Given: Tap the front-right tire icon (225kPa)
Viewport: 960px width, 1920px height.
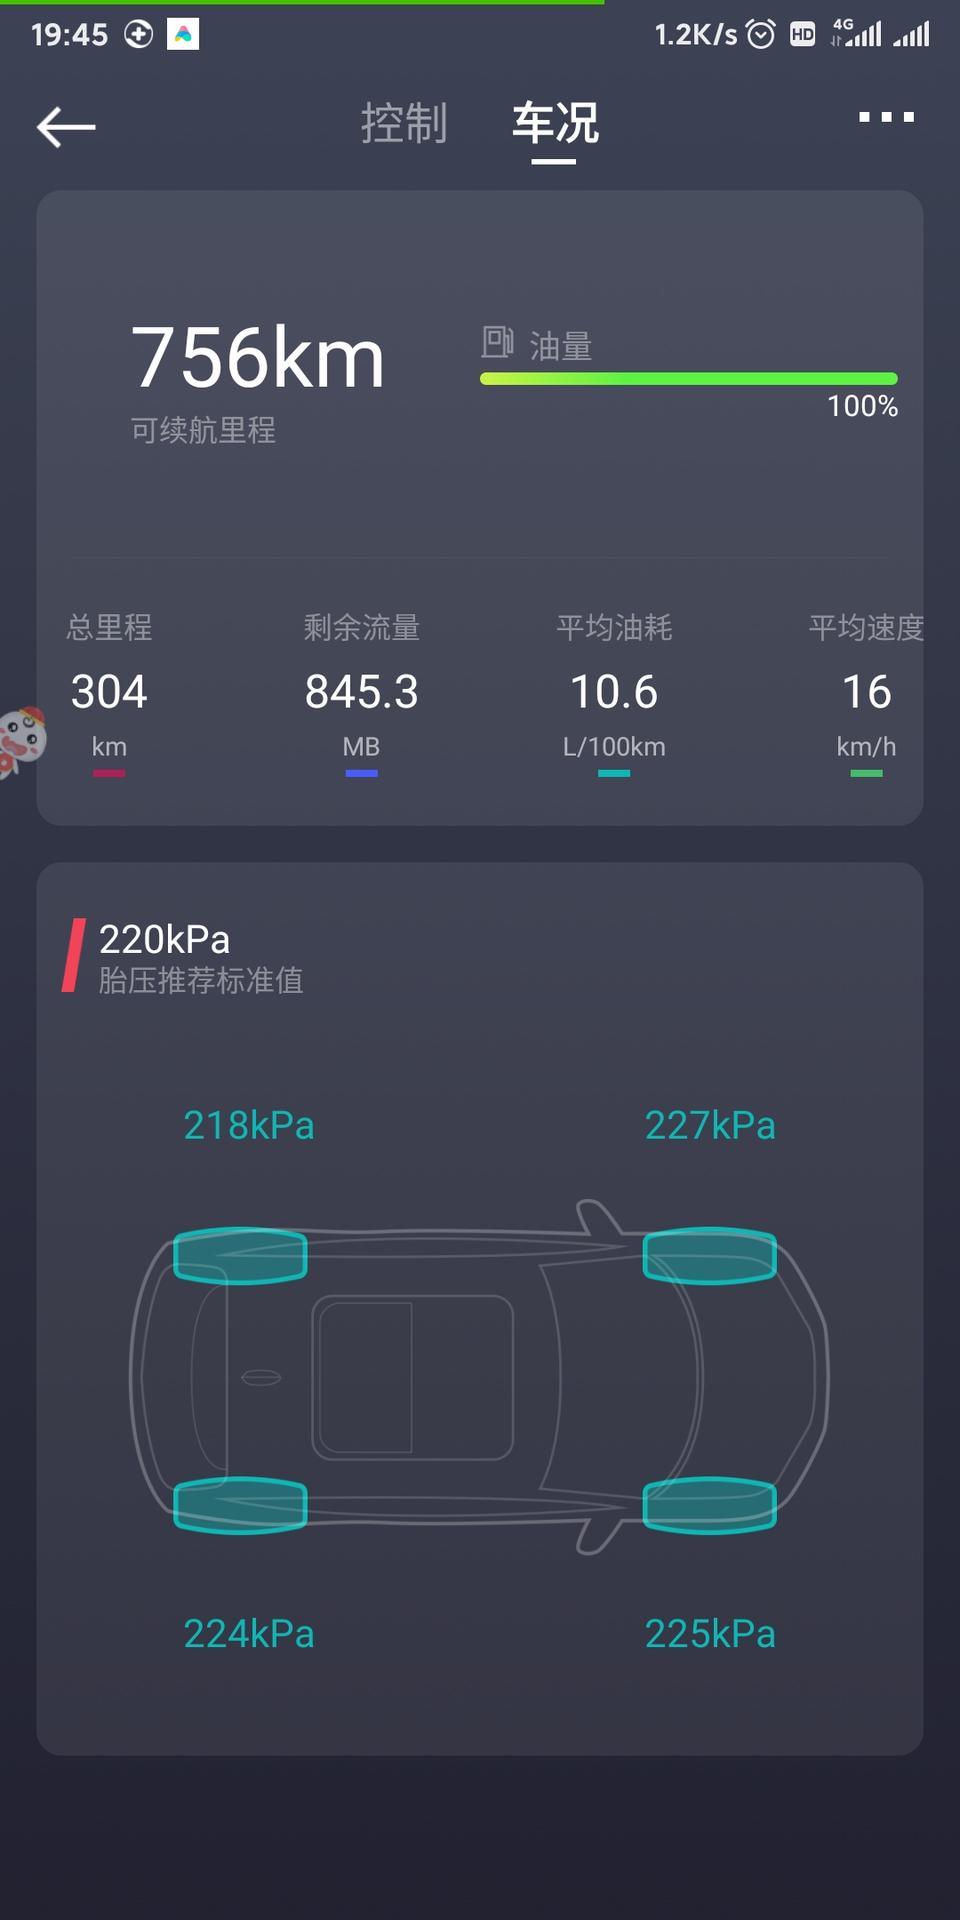Looking at the screenshot, I should tap(710, 1505).
